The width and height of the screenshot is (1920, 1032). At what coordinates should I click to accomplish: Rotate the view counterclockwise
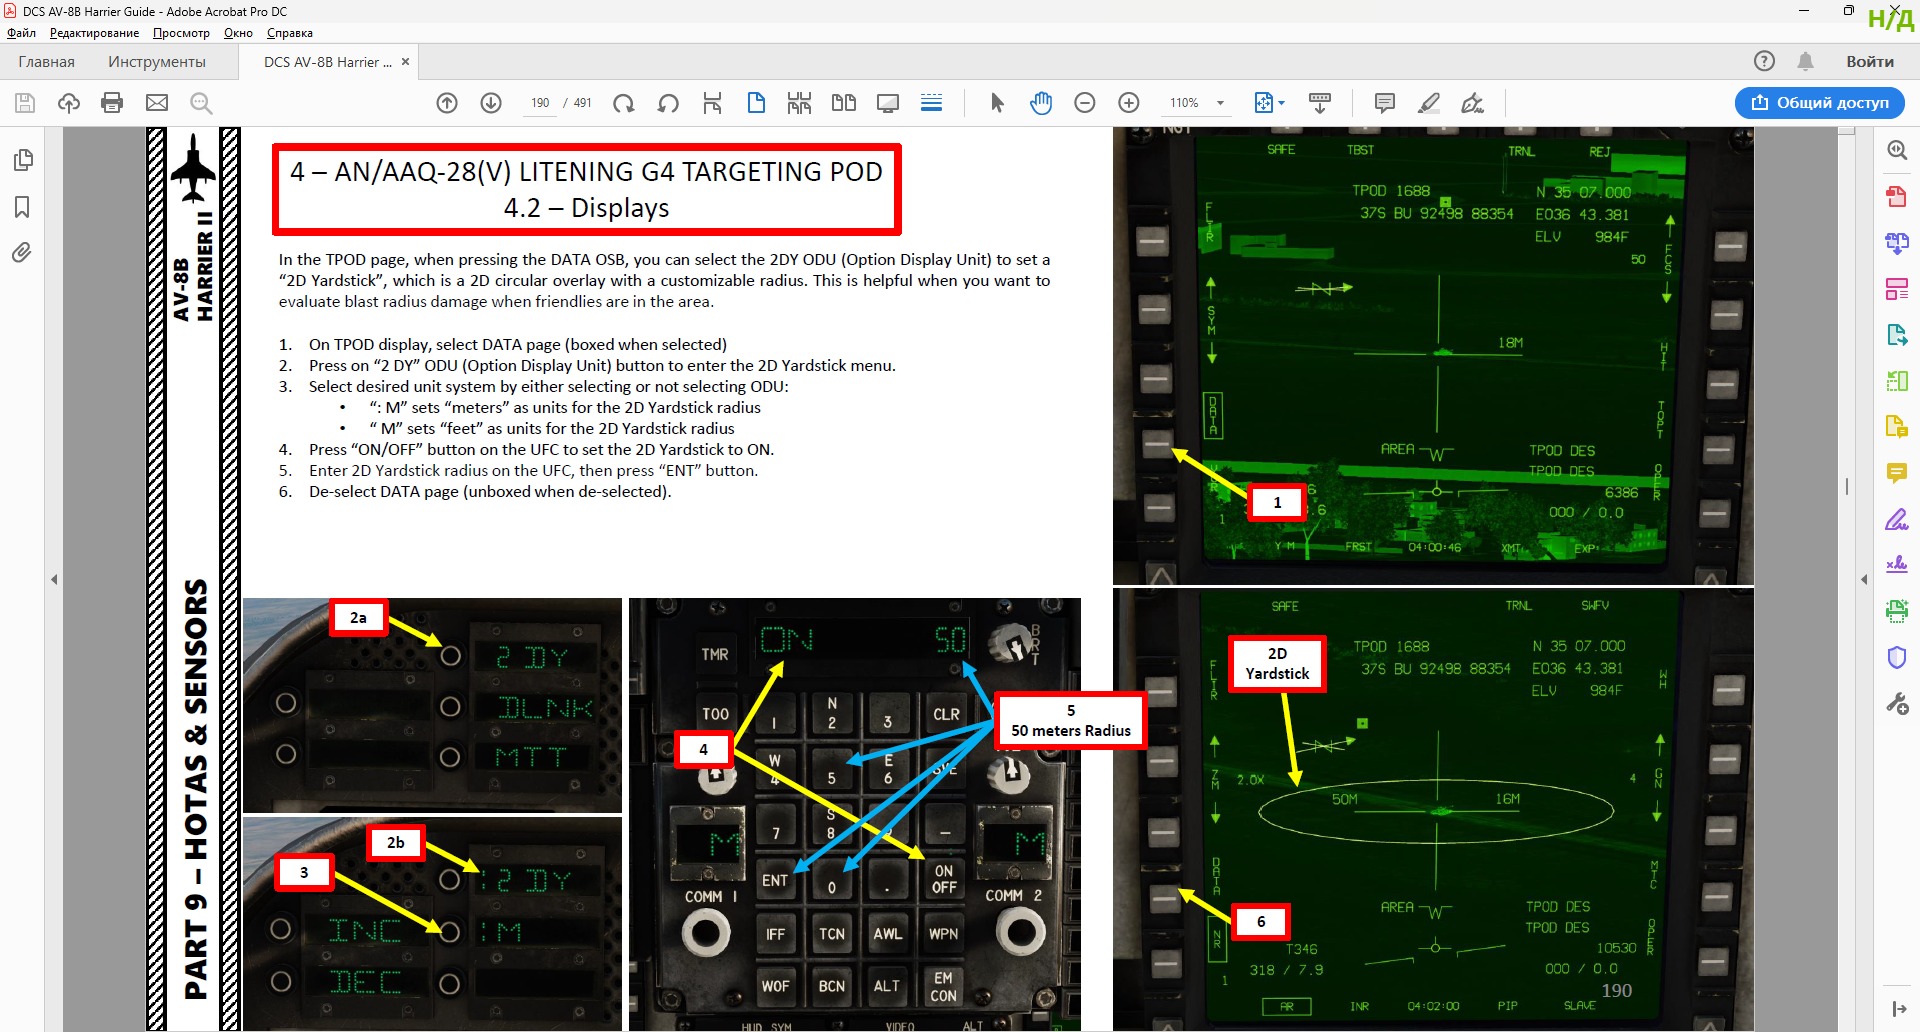(x=668, y=103)
